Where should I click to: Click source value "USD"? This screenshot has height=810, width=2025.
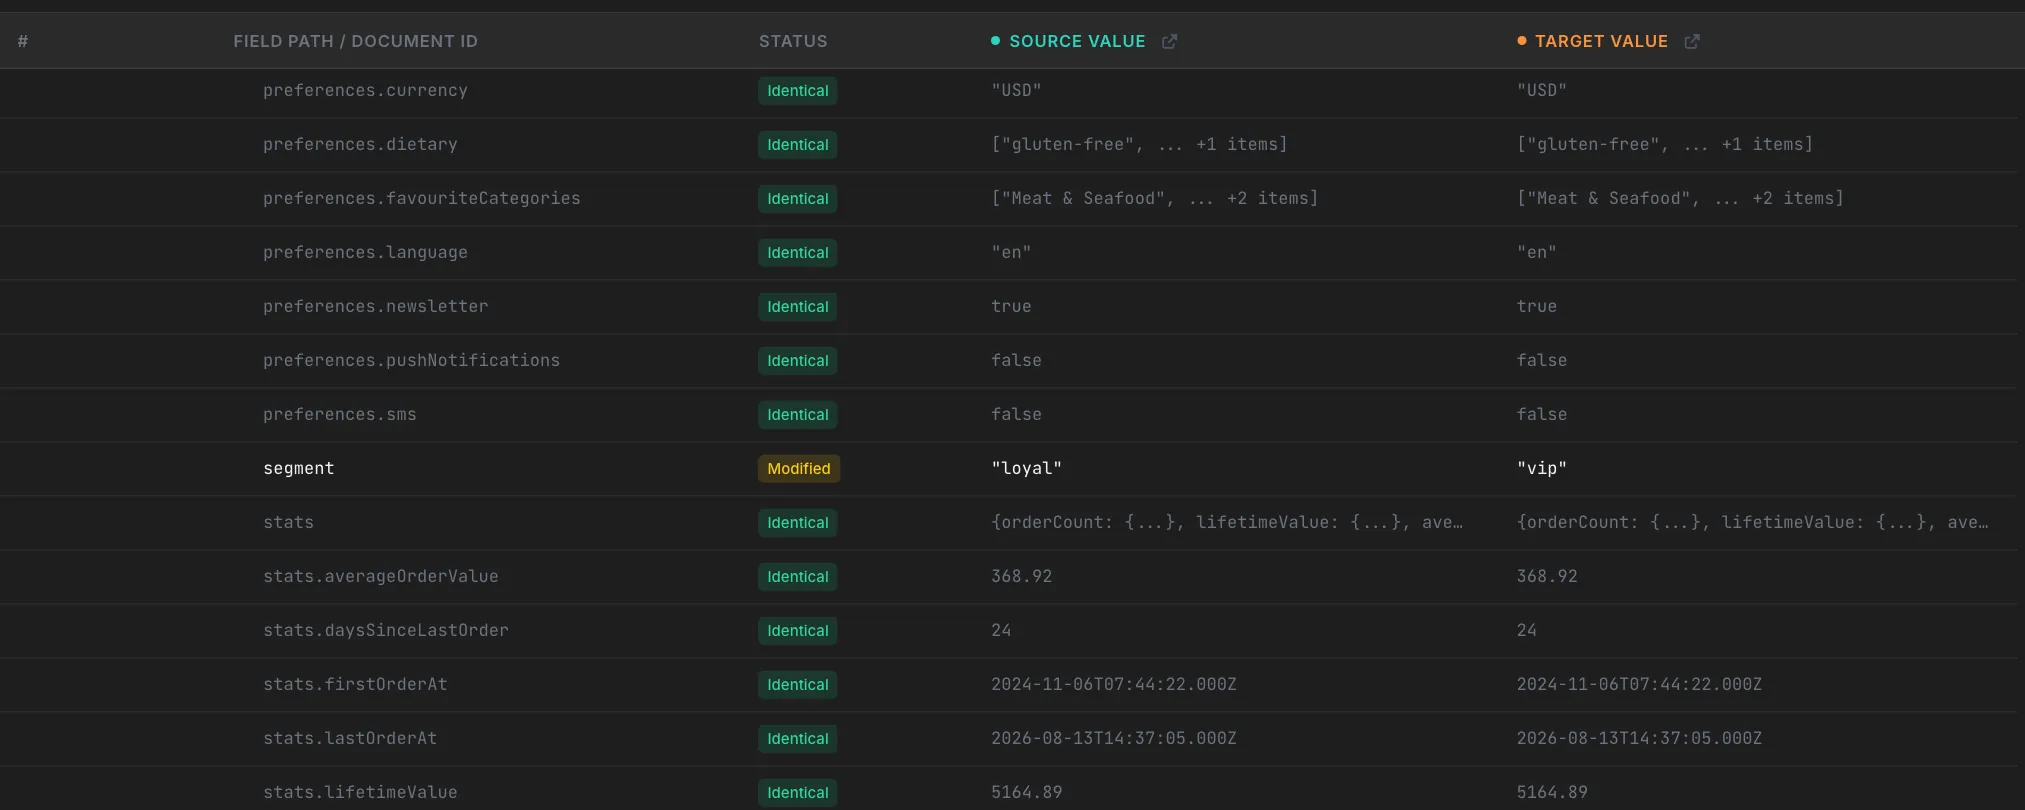click(x=1016, y=90)
